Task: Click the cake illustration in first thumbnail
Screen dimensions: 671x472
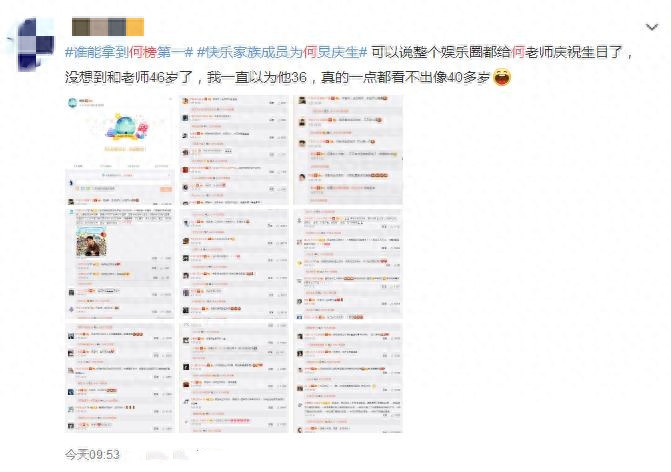Action: tap(126, 127)
